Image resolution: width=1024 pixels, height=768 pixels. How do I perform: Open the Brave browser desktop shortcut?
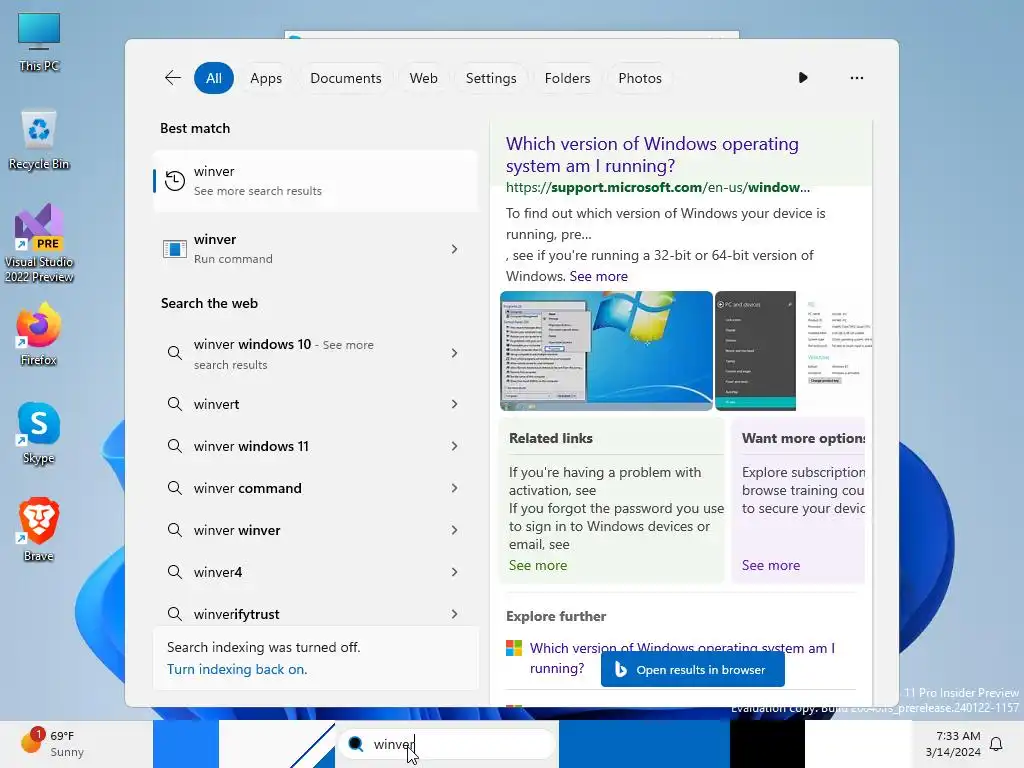(x=39, y=530)
